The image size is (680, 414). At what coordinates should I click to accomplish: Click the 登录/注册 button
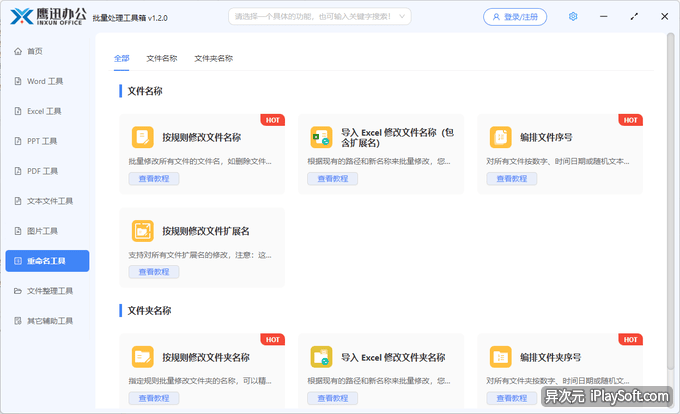515,17
